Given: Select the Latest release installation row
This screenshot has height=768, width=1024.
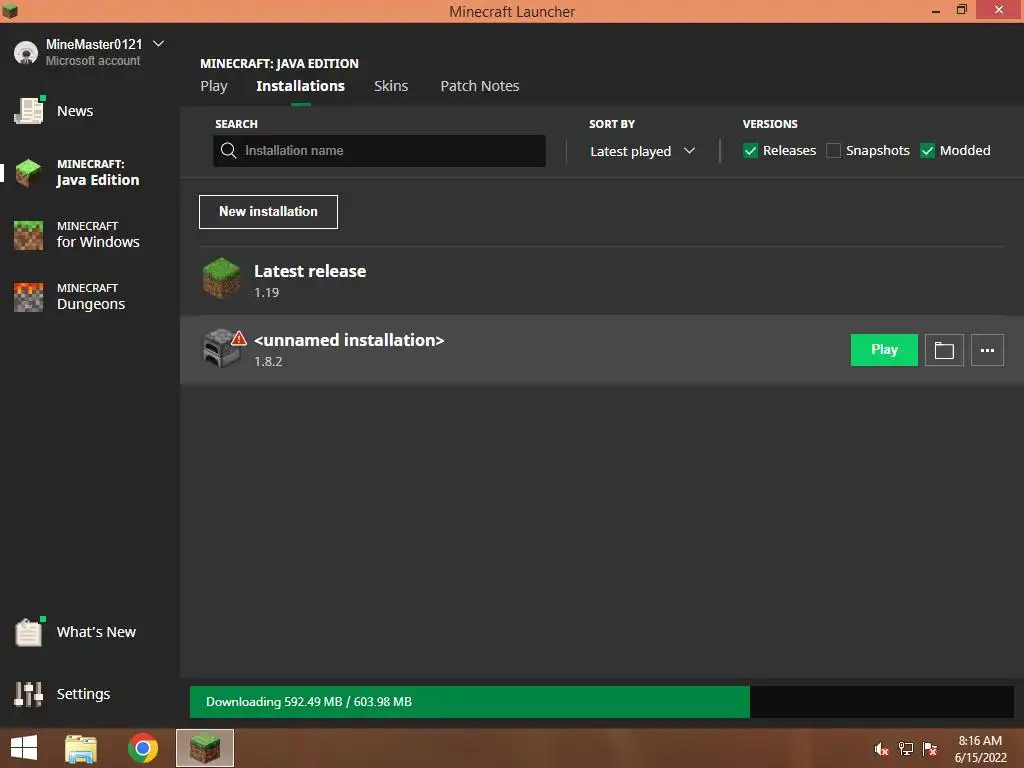Looking at the screenshot, I should click(x=601, y=281).
